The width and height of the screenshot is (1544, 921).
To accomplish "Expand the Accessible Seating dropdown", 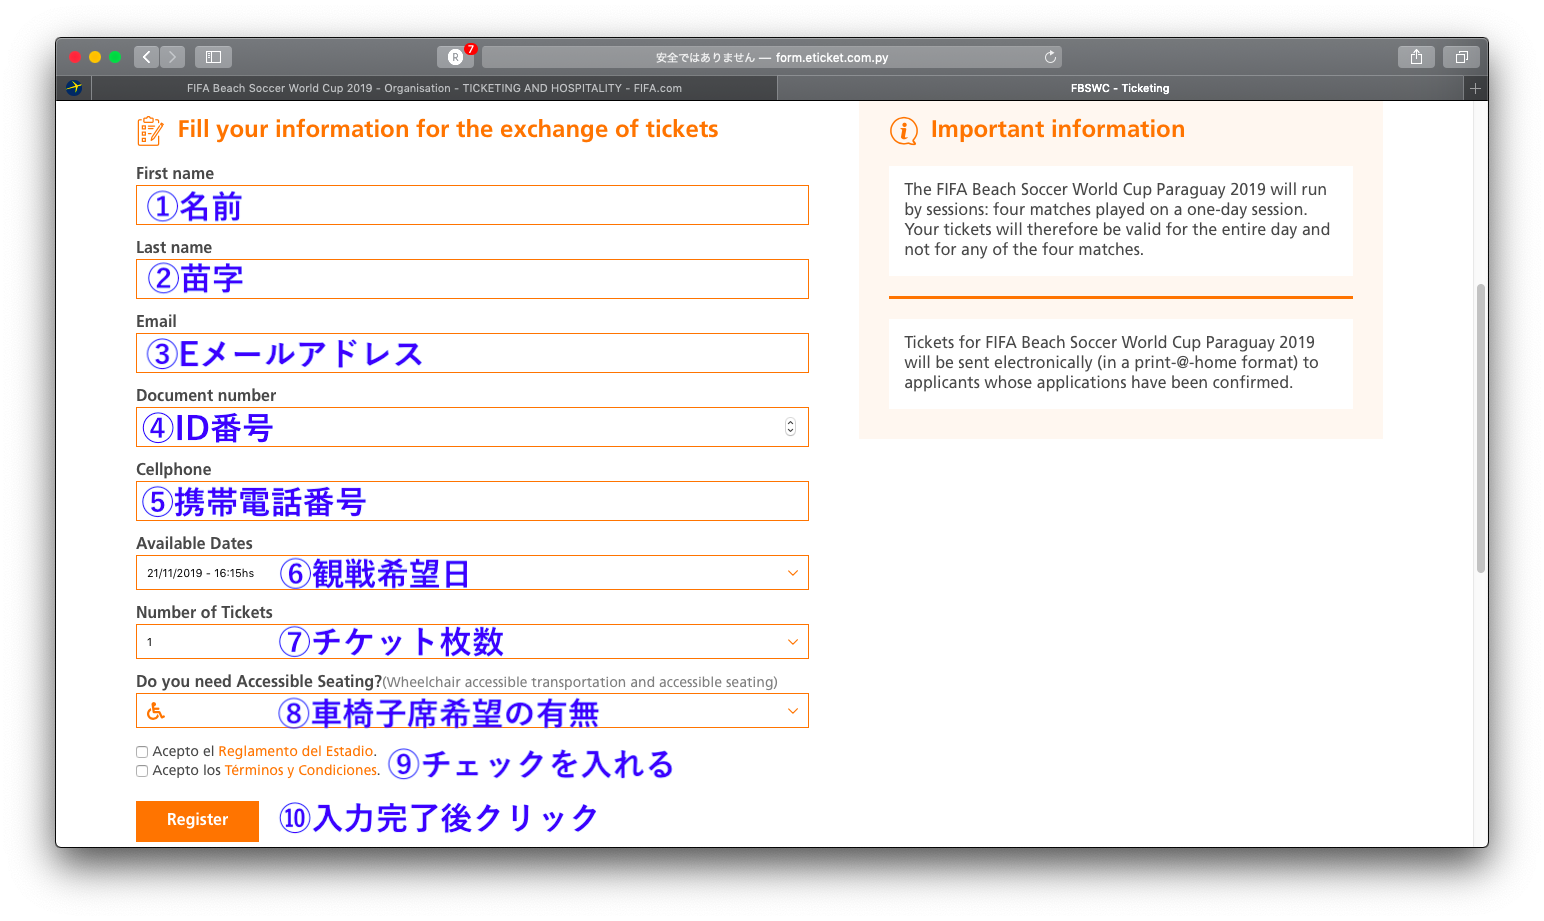I will 472,711.
